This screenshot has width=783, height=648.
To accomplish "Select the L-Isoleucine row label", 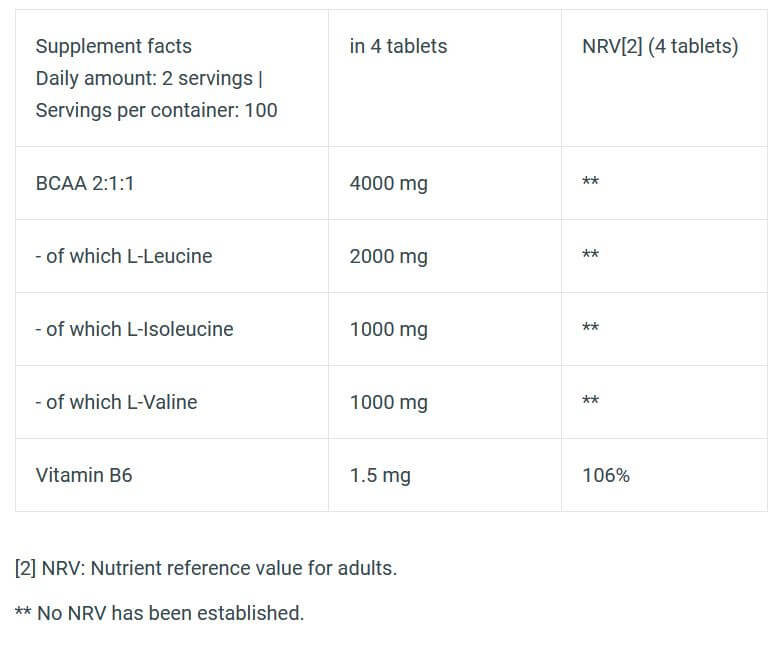I will click(x=133, y=329).
